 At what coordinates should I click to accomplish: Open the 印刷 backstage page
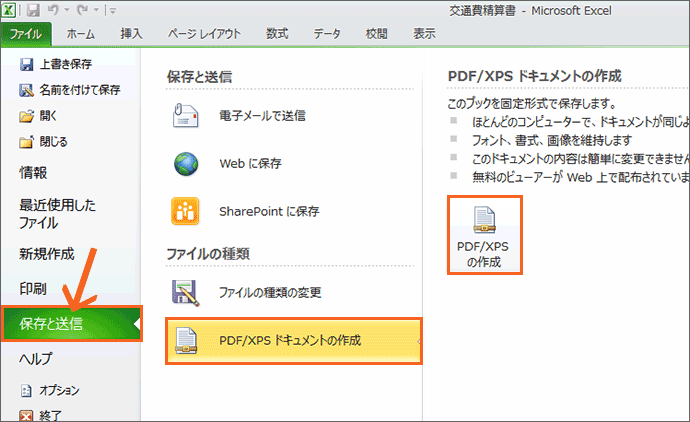coord(33,289)
